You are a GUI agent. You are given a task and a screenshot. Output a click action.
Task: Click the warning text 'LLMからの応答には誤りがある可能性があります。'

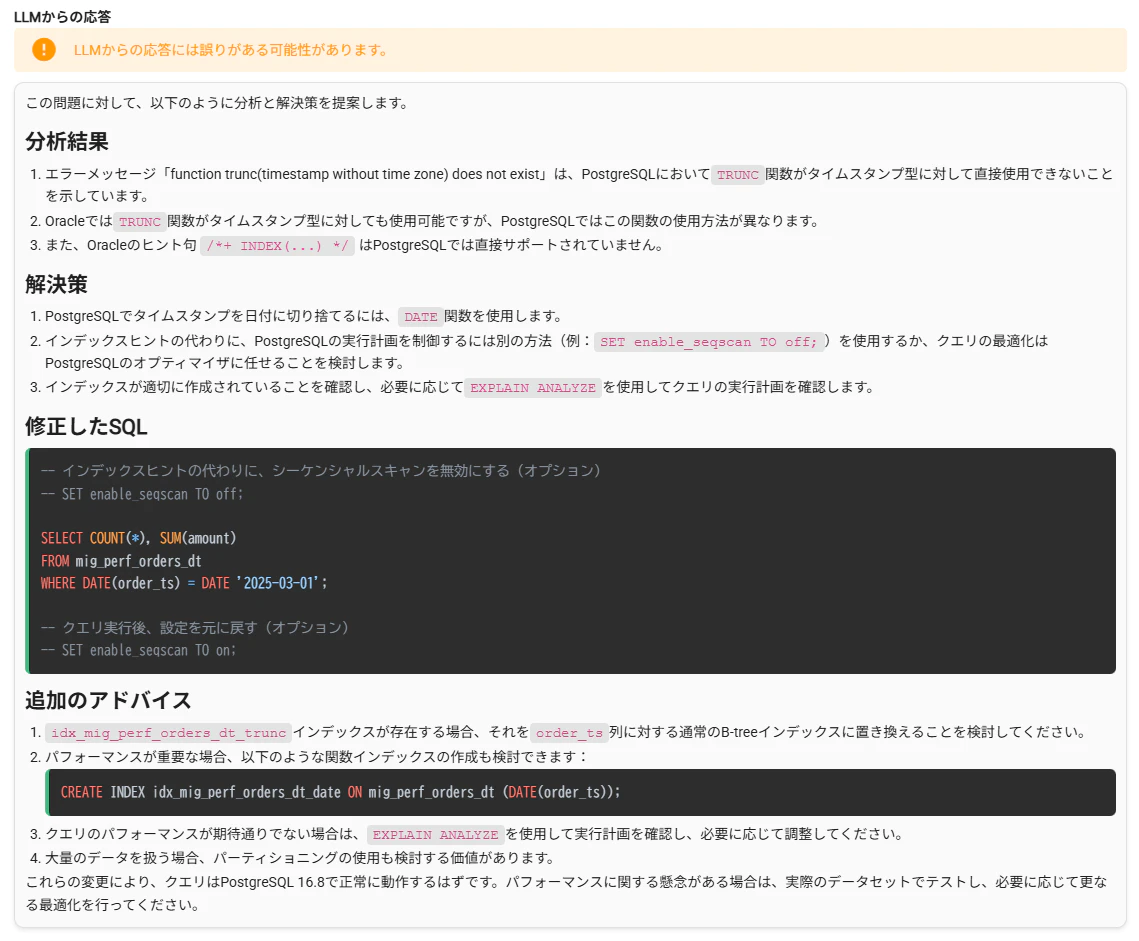click(232, 50)
